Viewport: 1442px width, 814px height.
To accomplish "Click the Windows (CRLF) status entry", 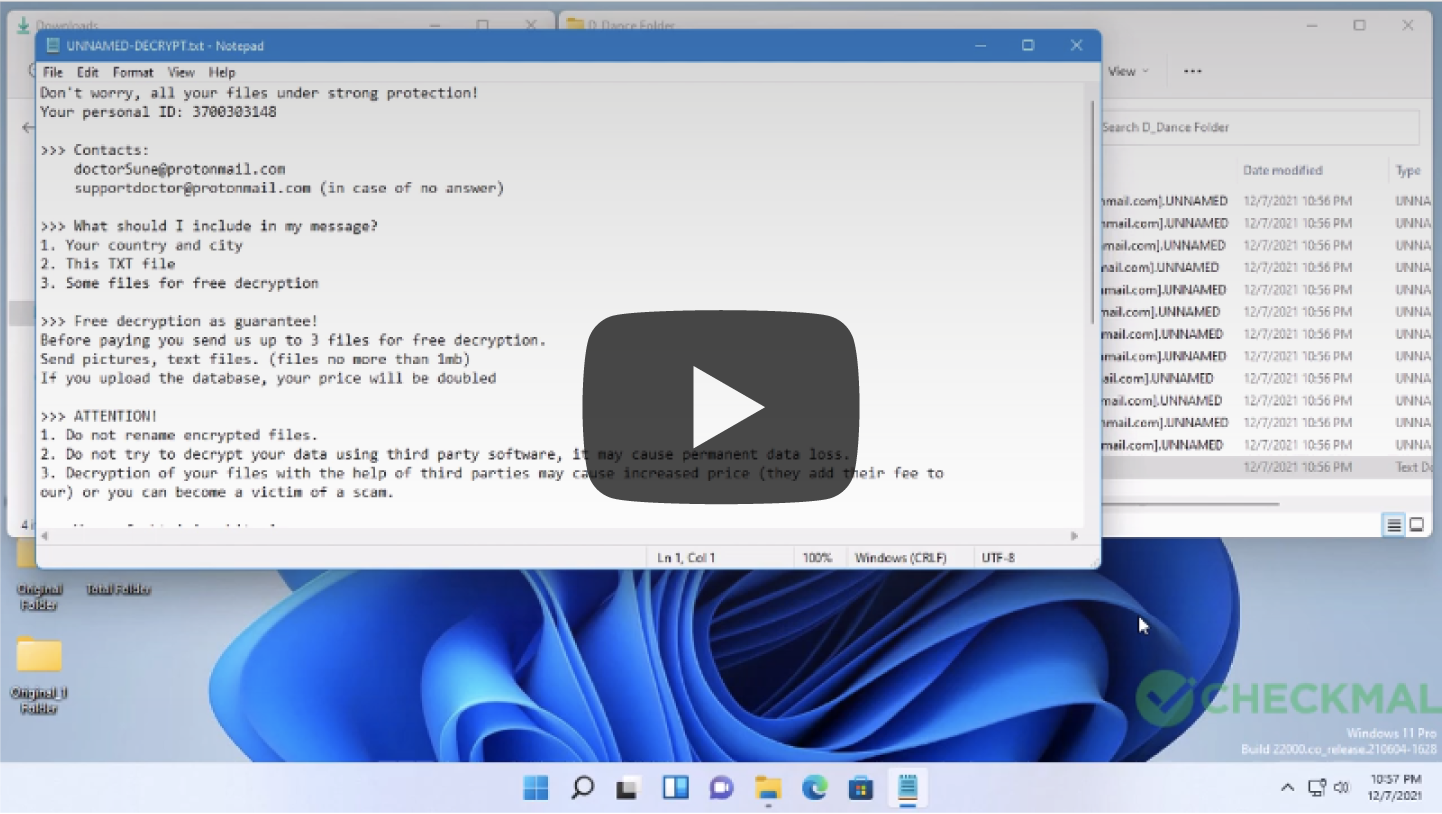I will (900, 558).
